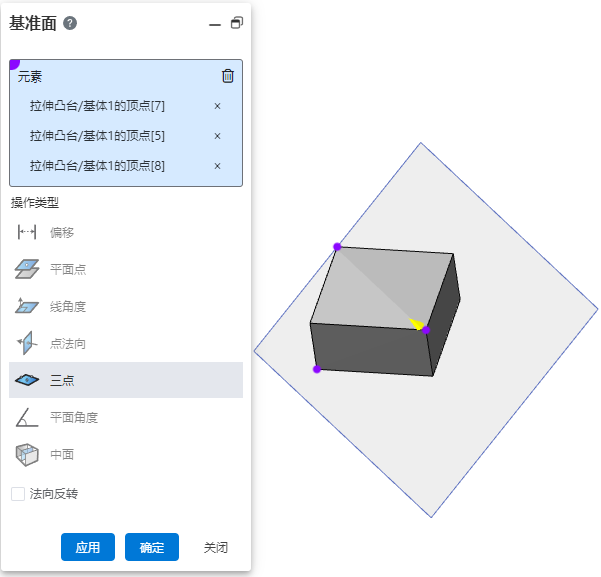
Task: Confirm with the 确定 button
Action: coord(152,547)
